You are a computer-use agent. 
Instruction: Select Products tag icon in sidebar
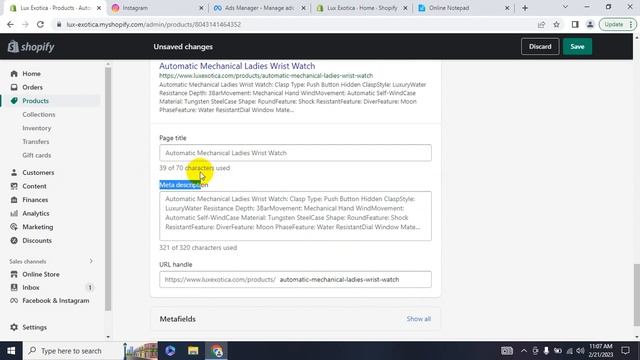[14, 101]
